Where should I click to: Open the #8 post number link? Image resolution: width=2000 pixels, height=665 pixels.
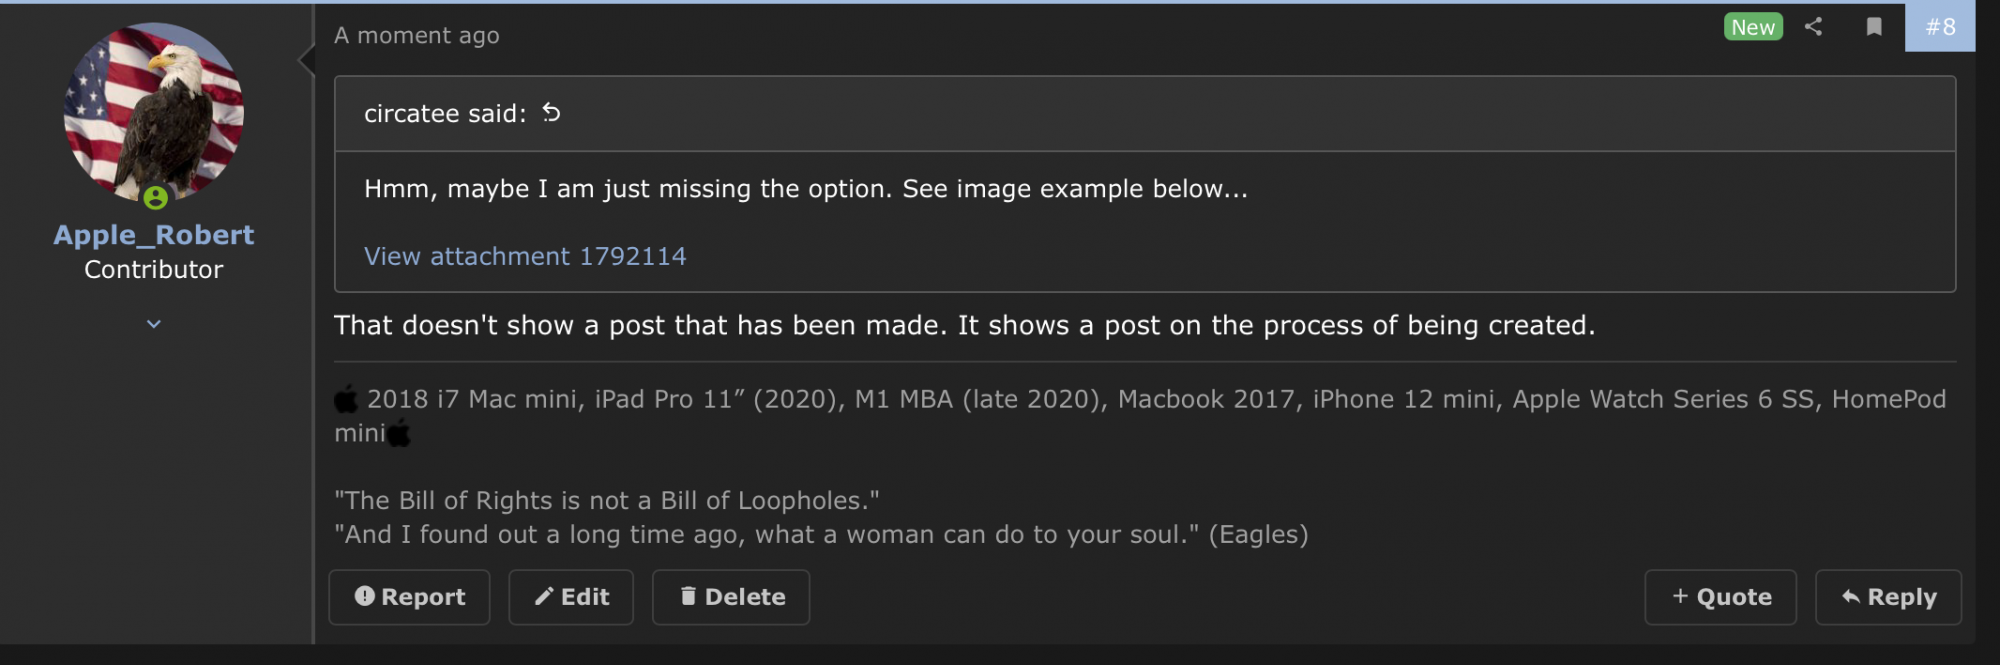point(1939,27)
